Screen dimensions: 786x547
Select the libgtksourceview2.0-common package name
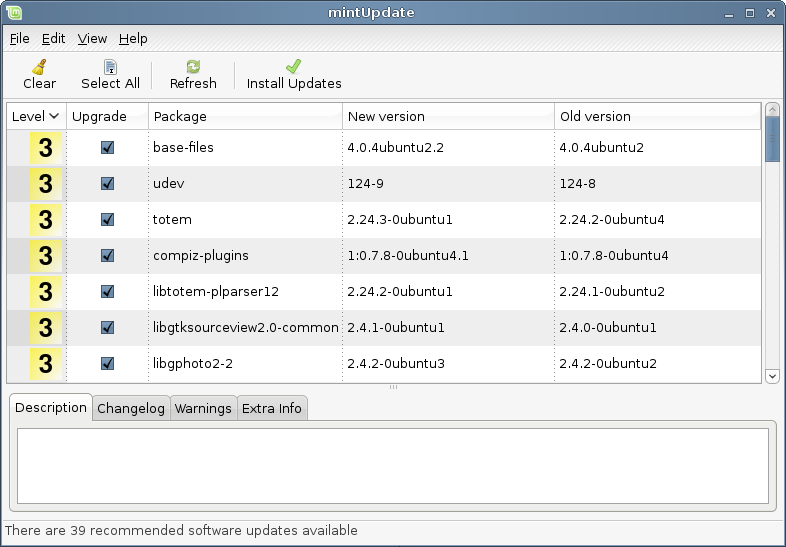pyautogui.click(x=246, y=328)
